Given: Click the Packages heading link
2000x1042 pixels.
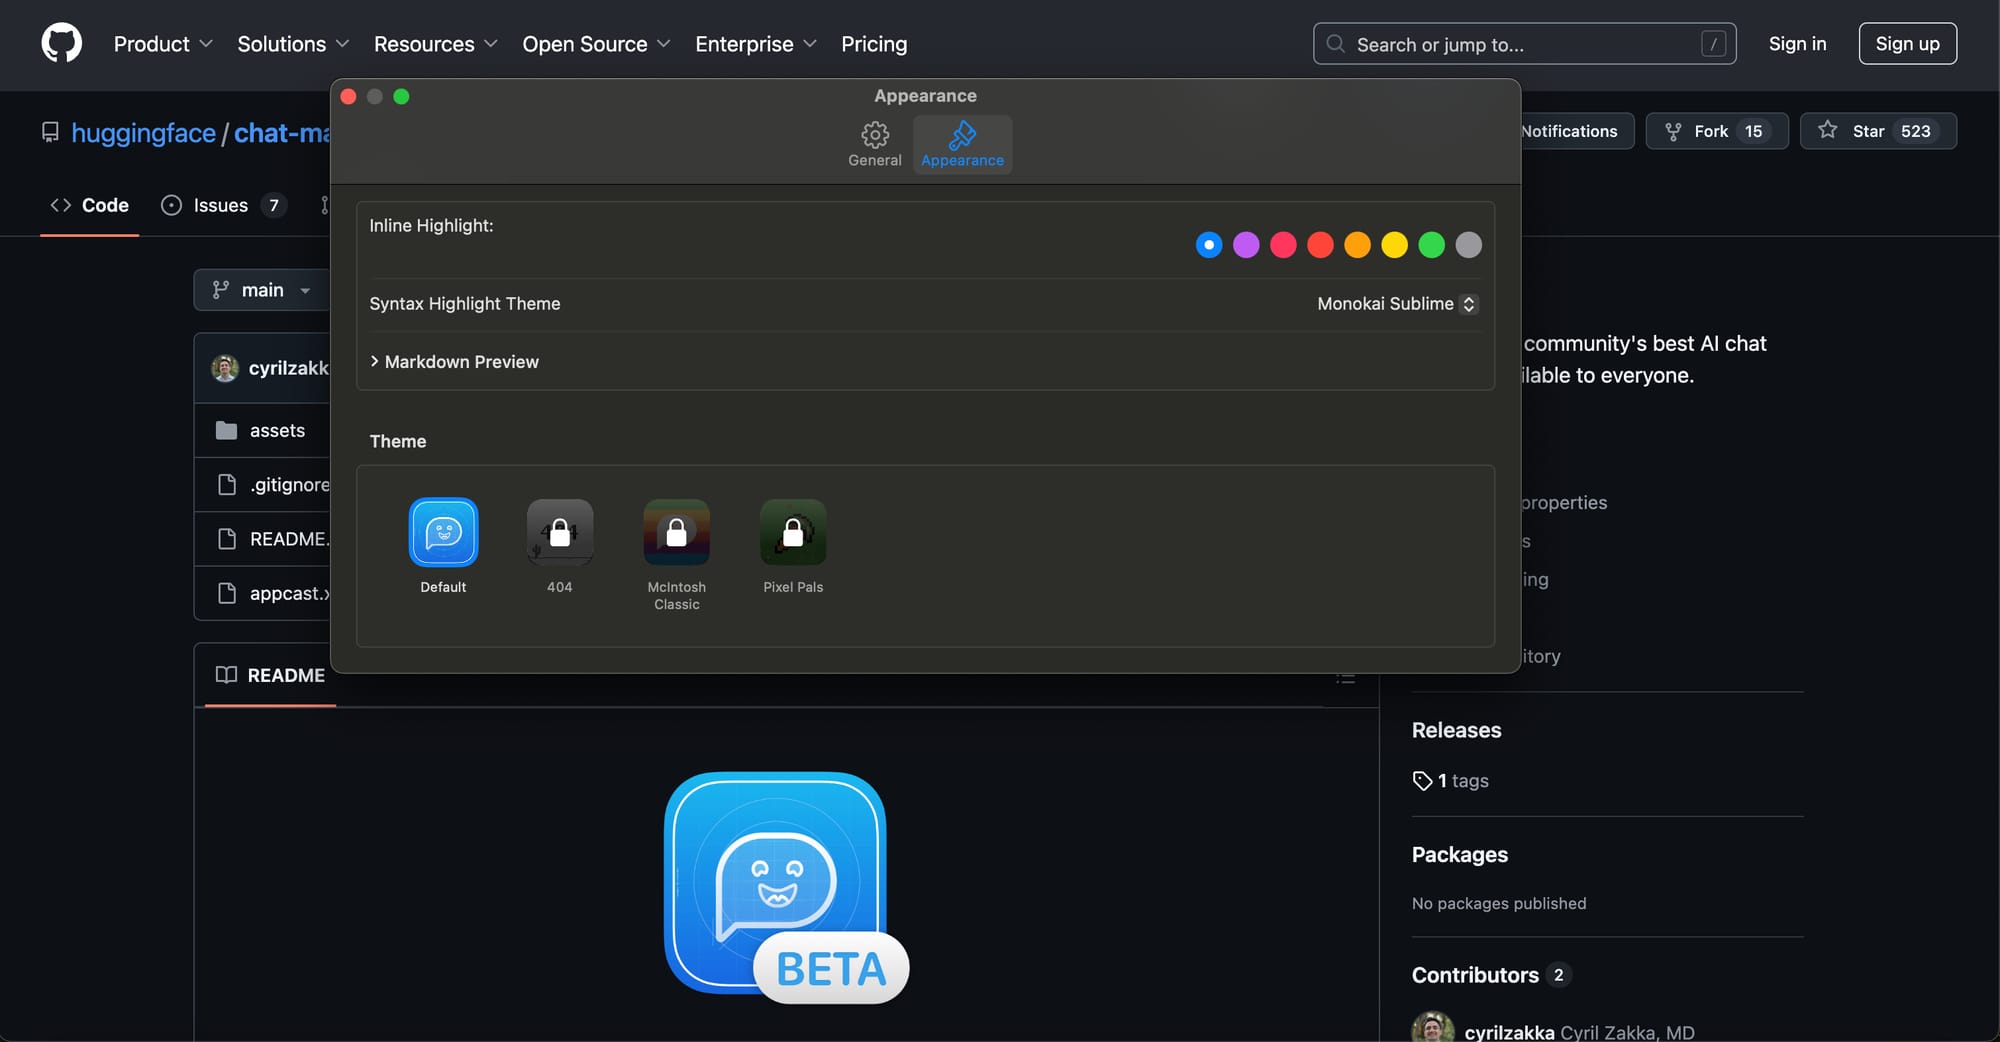Looking at the screenshot, I should tap(1460, 855).
